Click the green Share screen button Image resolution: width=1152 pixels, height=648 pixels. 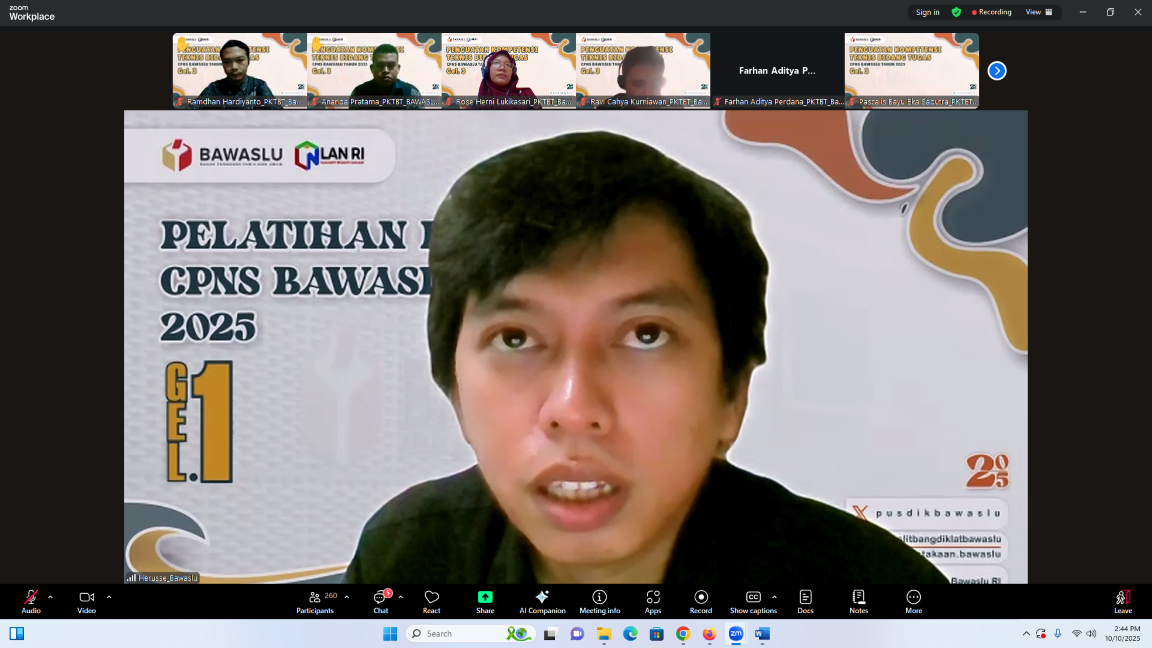[485, 601]
